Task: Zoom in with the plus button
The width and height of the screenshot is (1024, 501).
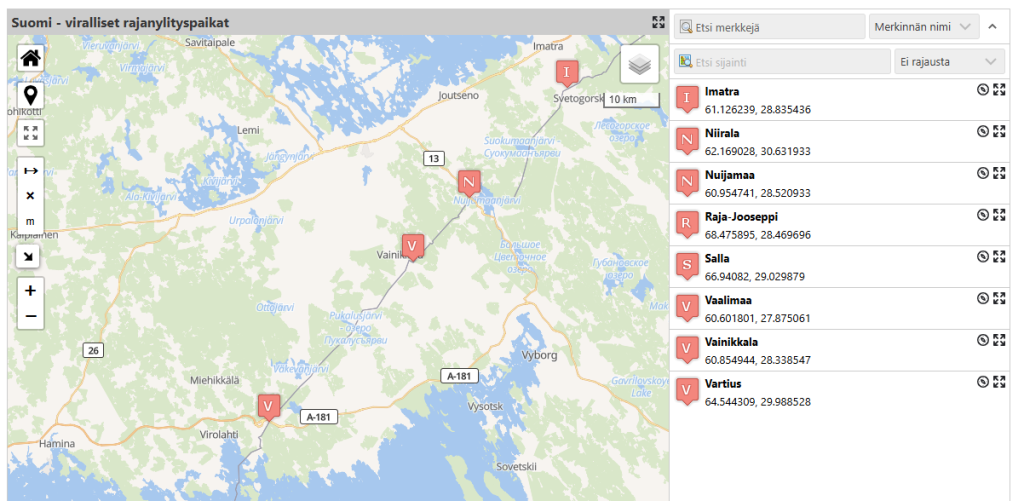Action: [30, 291]
